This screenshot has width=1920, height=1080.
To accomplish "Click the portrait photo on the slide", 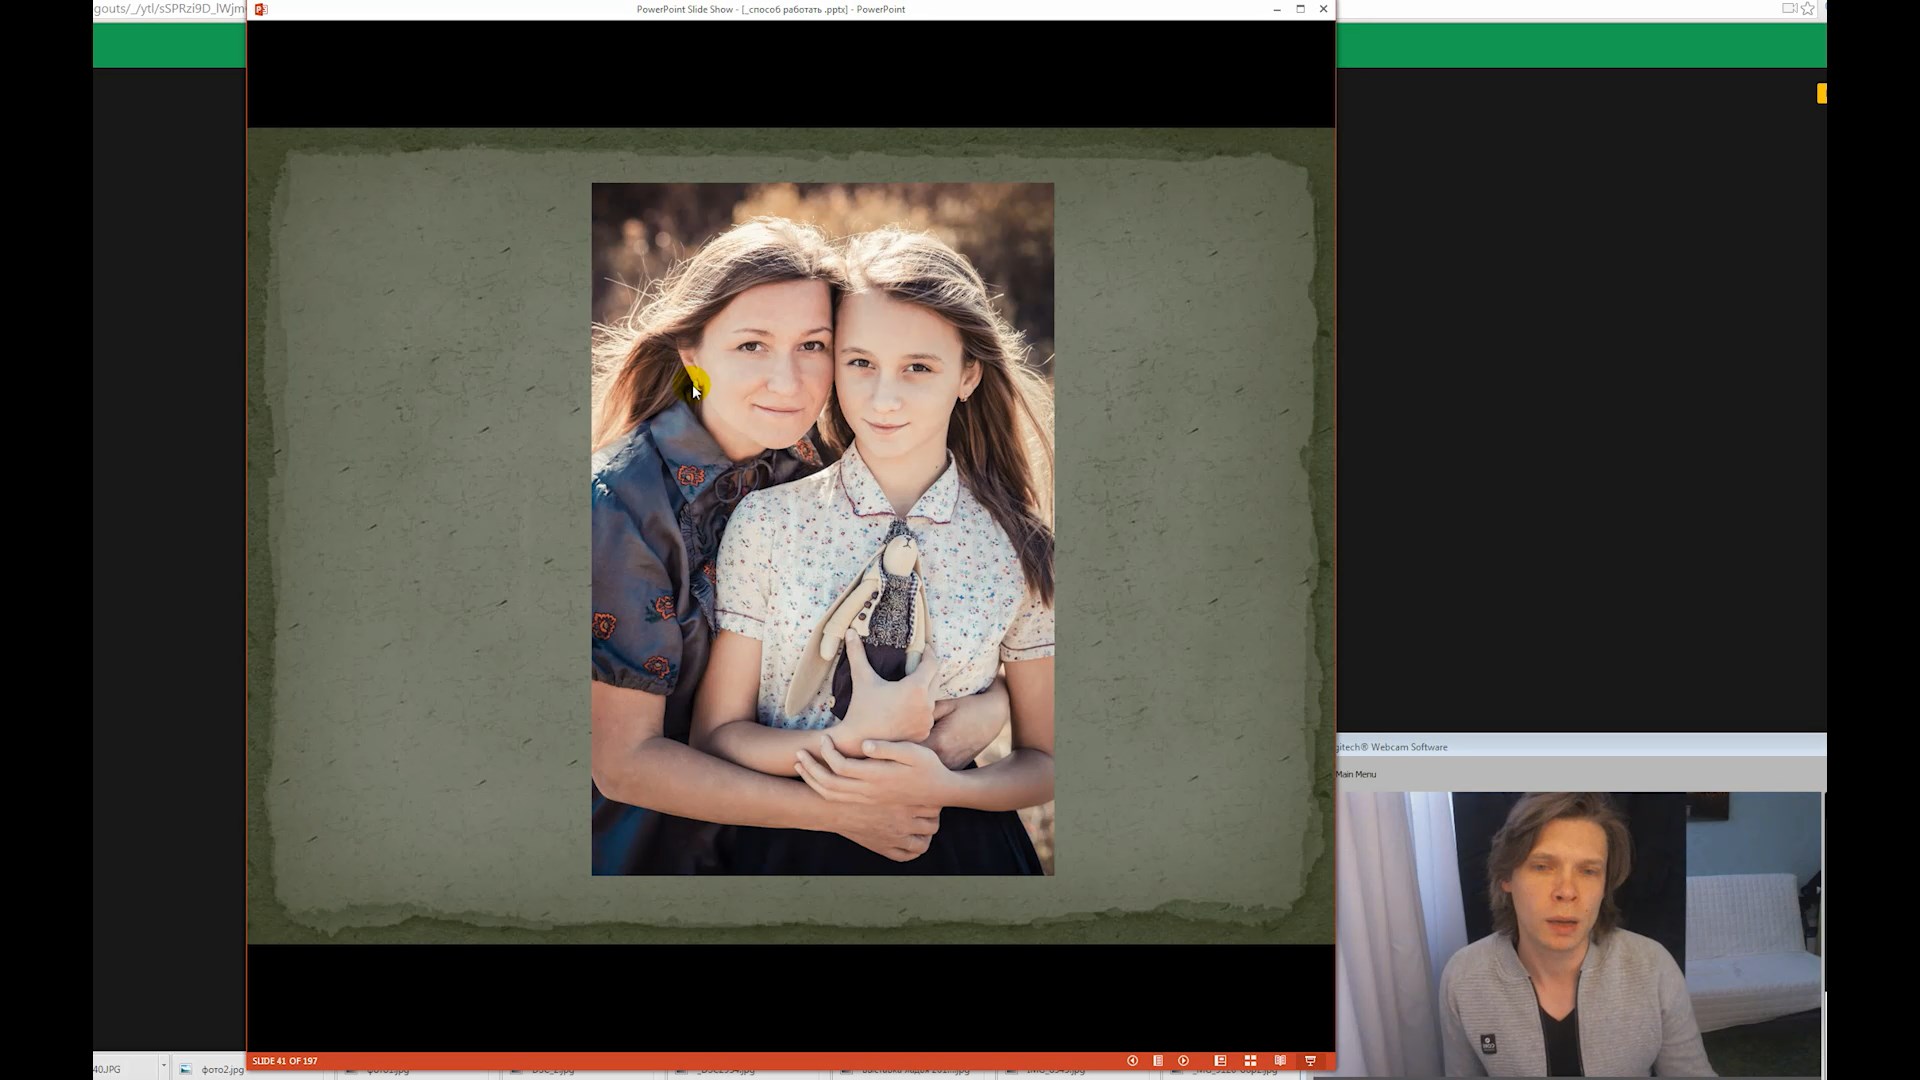I will 822,528.
